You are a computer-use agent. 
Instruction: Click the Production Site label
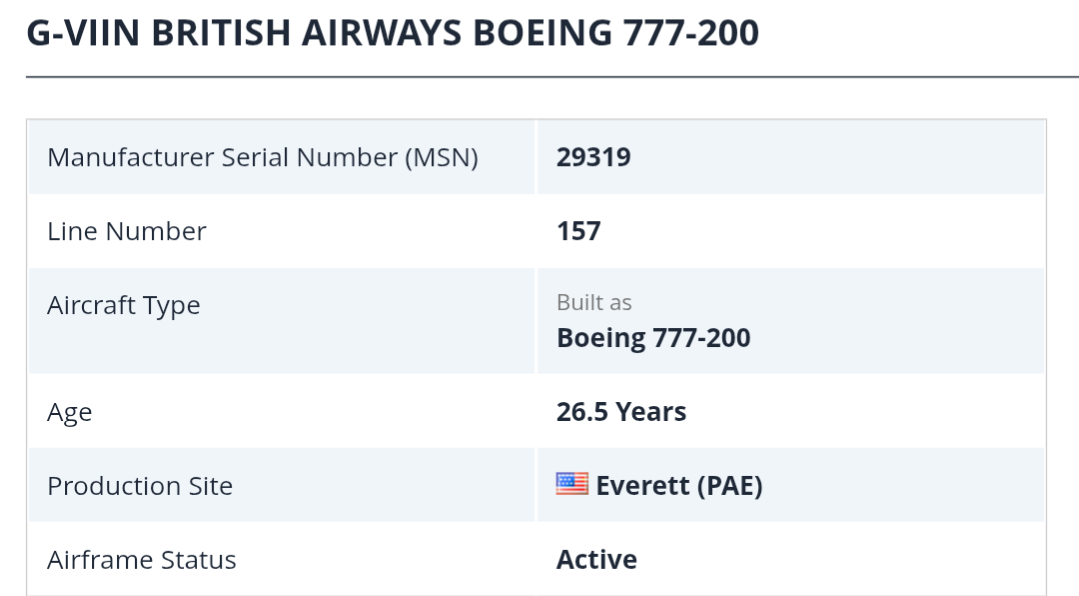pyautogui.click(x=140, y=486)
